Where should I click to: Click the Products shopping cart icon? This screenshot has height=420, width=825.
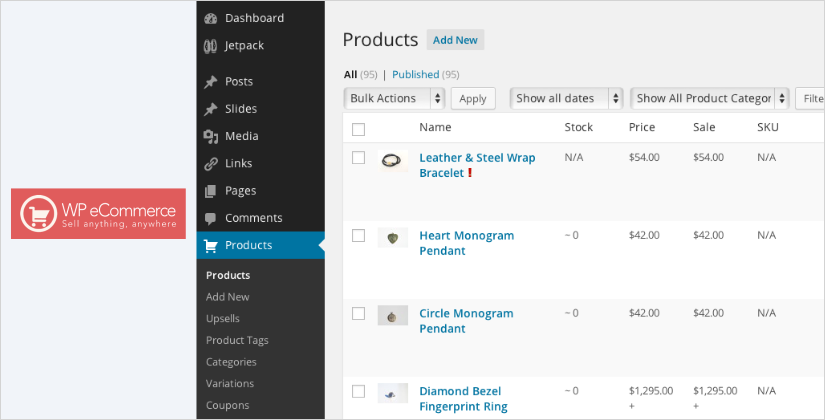[x=210, y=245]
